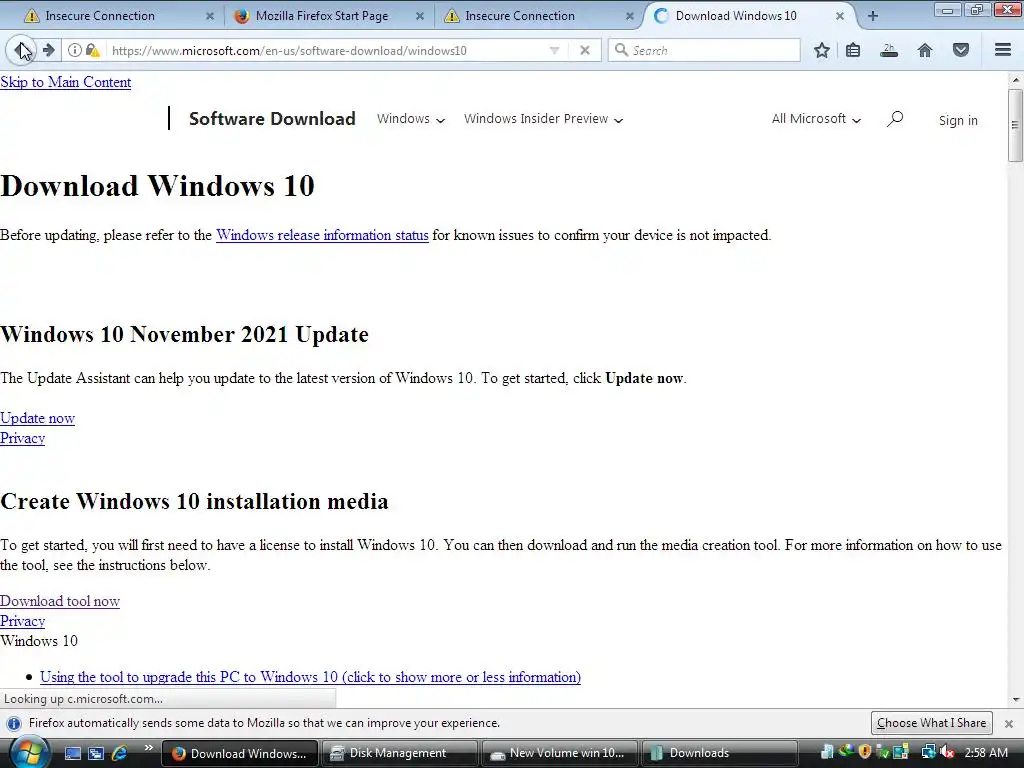Close the Mozilla Firefox Start Page tab
The height and width of the screenshot is (768, 1024).
point(420,16)
